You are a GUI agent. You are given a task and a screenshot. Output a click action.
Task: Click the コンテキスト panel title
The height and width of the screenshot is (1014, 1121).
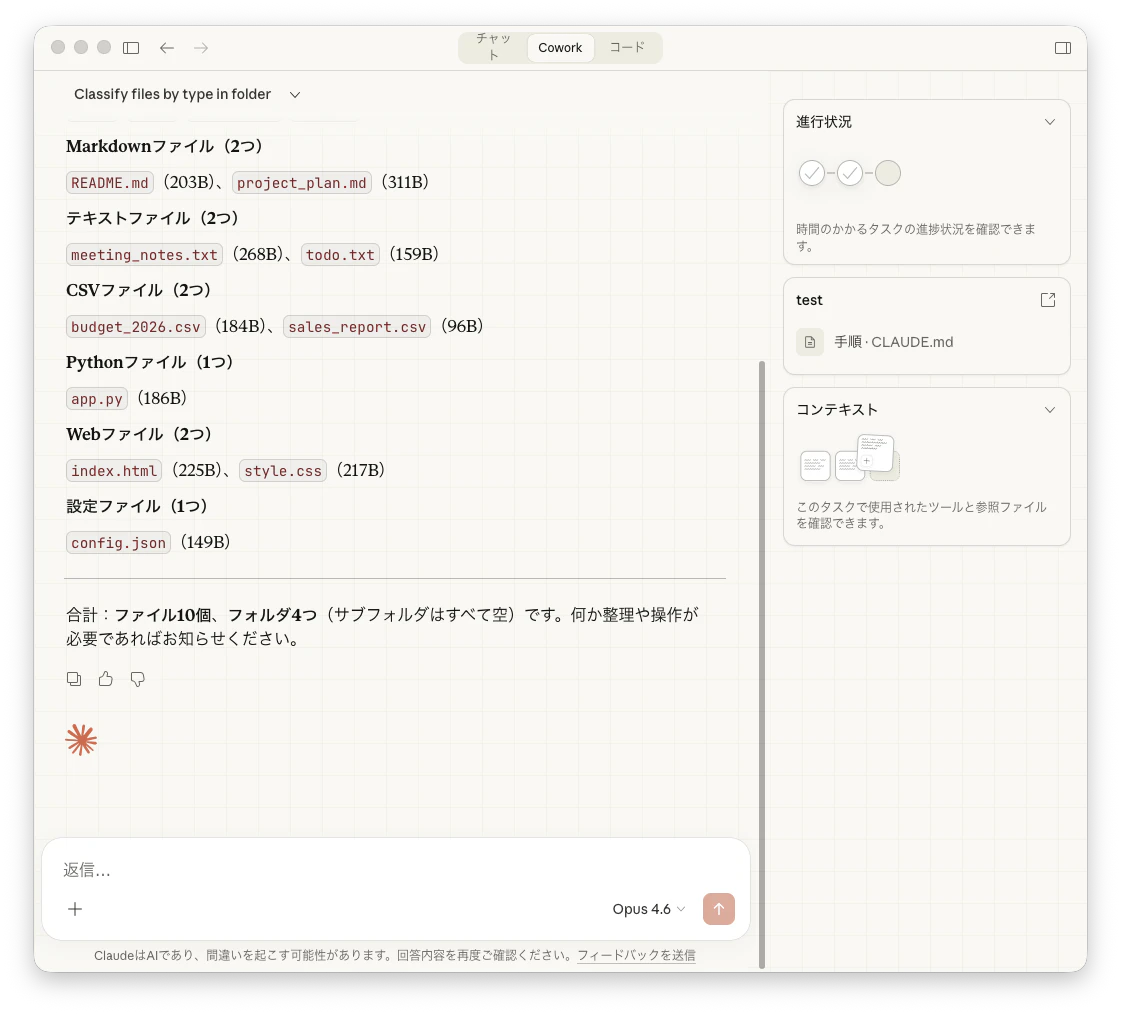click(x=836, y=410)
